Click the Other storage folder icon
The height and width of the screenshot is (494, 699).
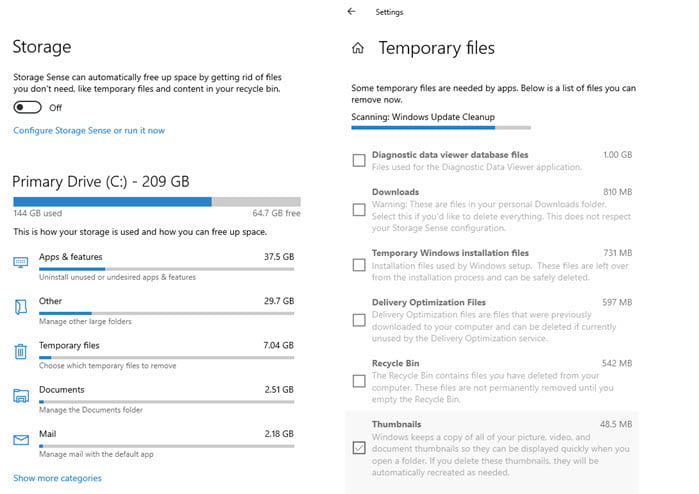click(x=21, y=307)
